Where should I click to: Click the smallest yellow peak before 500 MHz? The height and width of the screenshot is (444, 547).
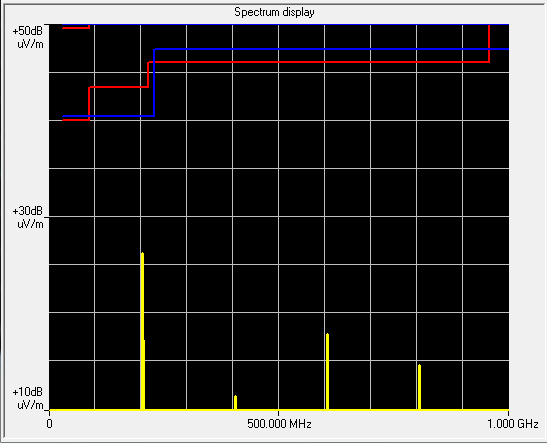pyautogui.click(x=235, y=402)
